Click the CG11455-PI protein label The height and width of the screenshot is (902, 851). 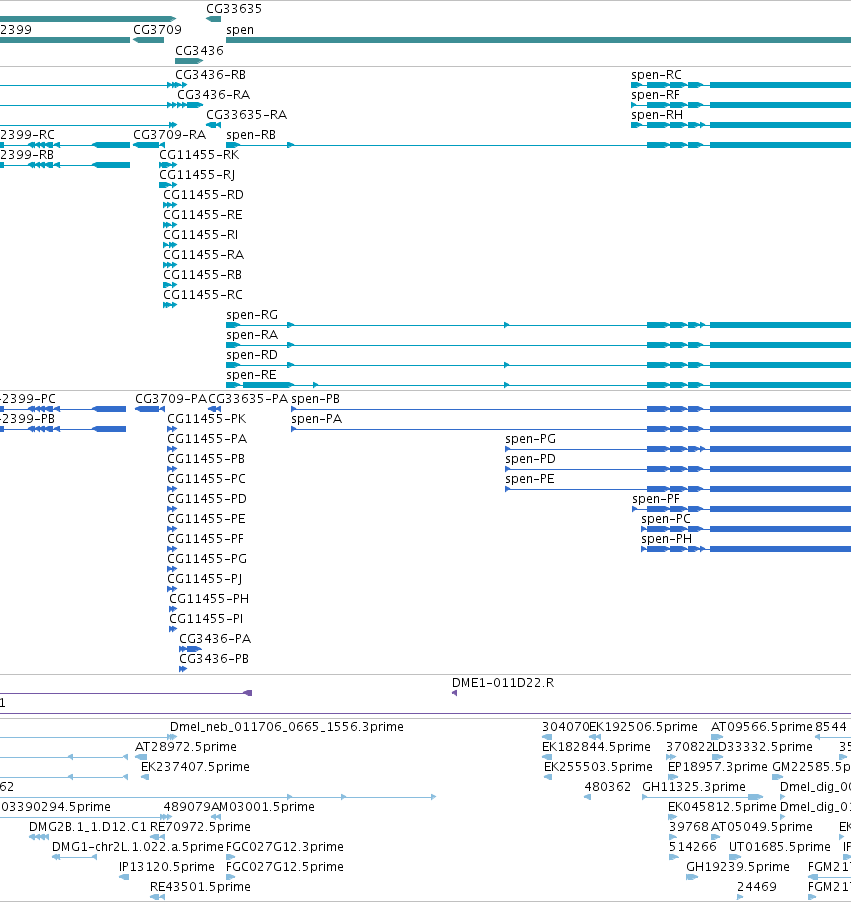[206, 619]
